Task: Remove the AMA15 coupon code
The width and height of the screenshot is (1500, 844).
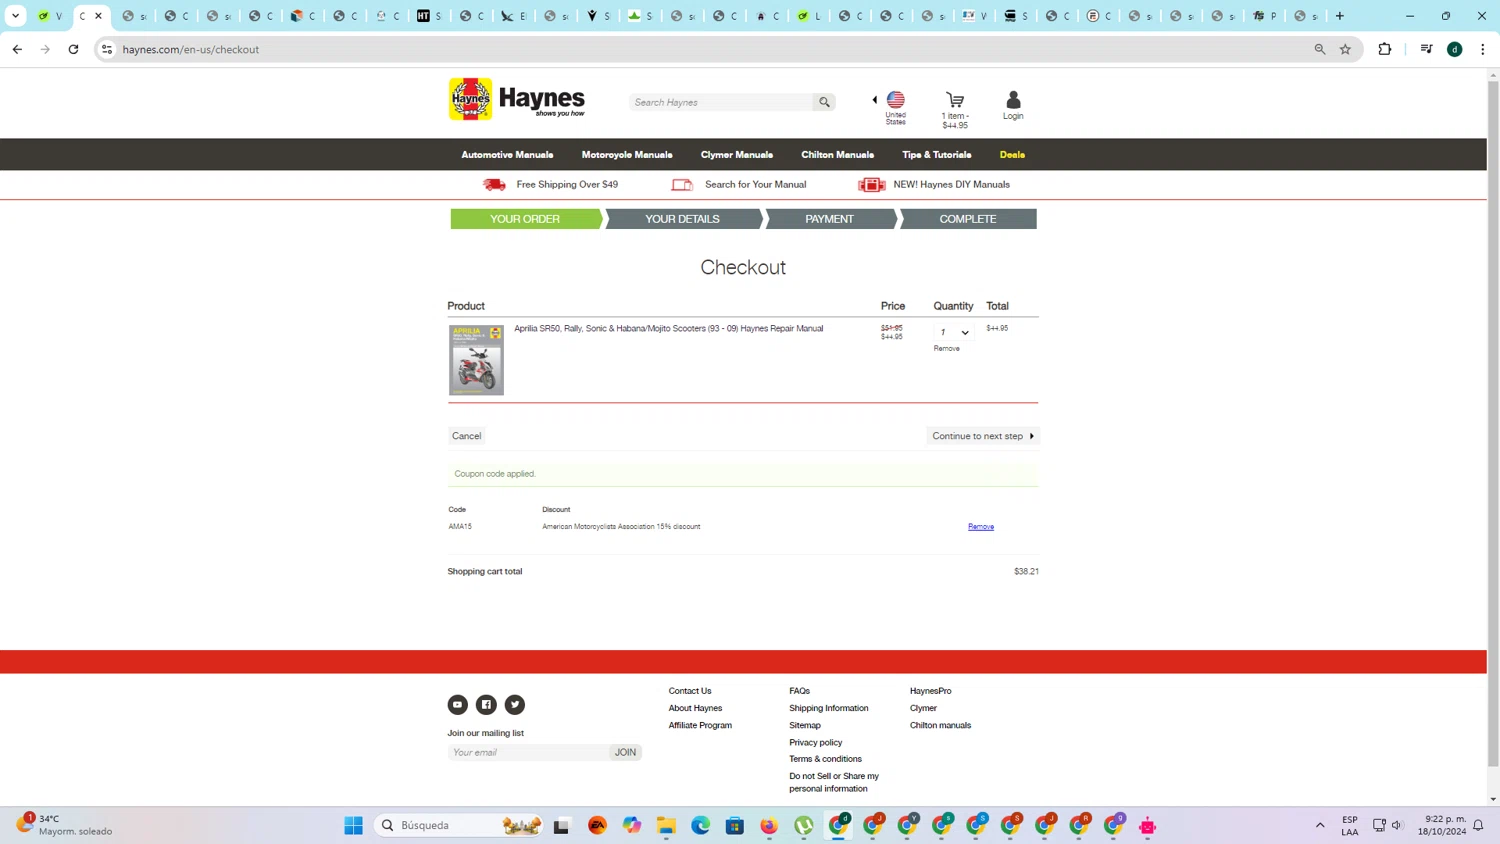Action: point(980,527)
